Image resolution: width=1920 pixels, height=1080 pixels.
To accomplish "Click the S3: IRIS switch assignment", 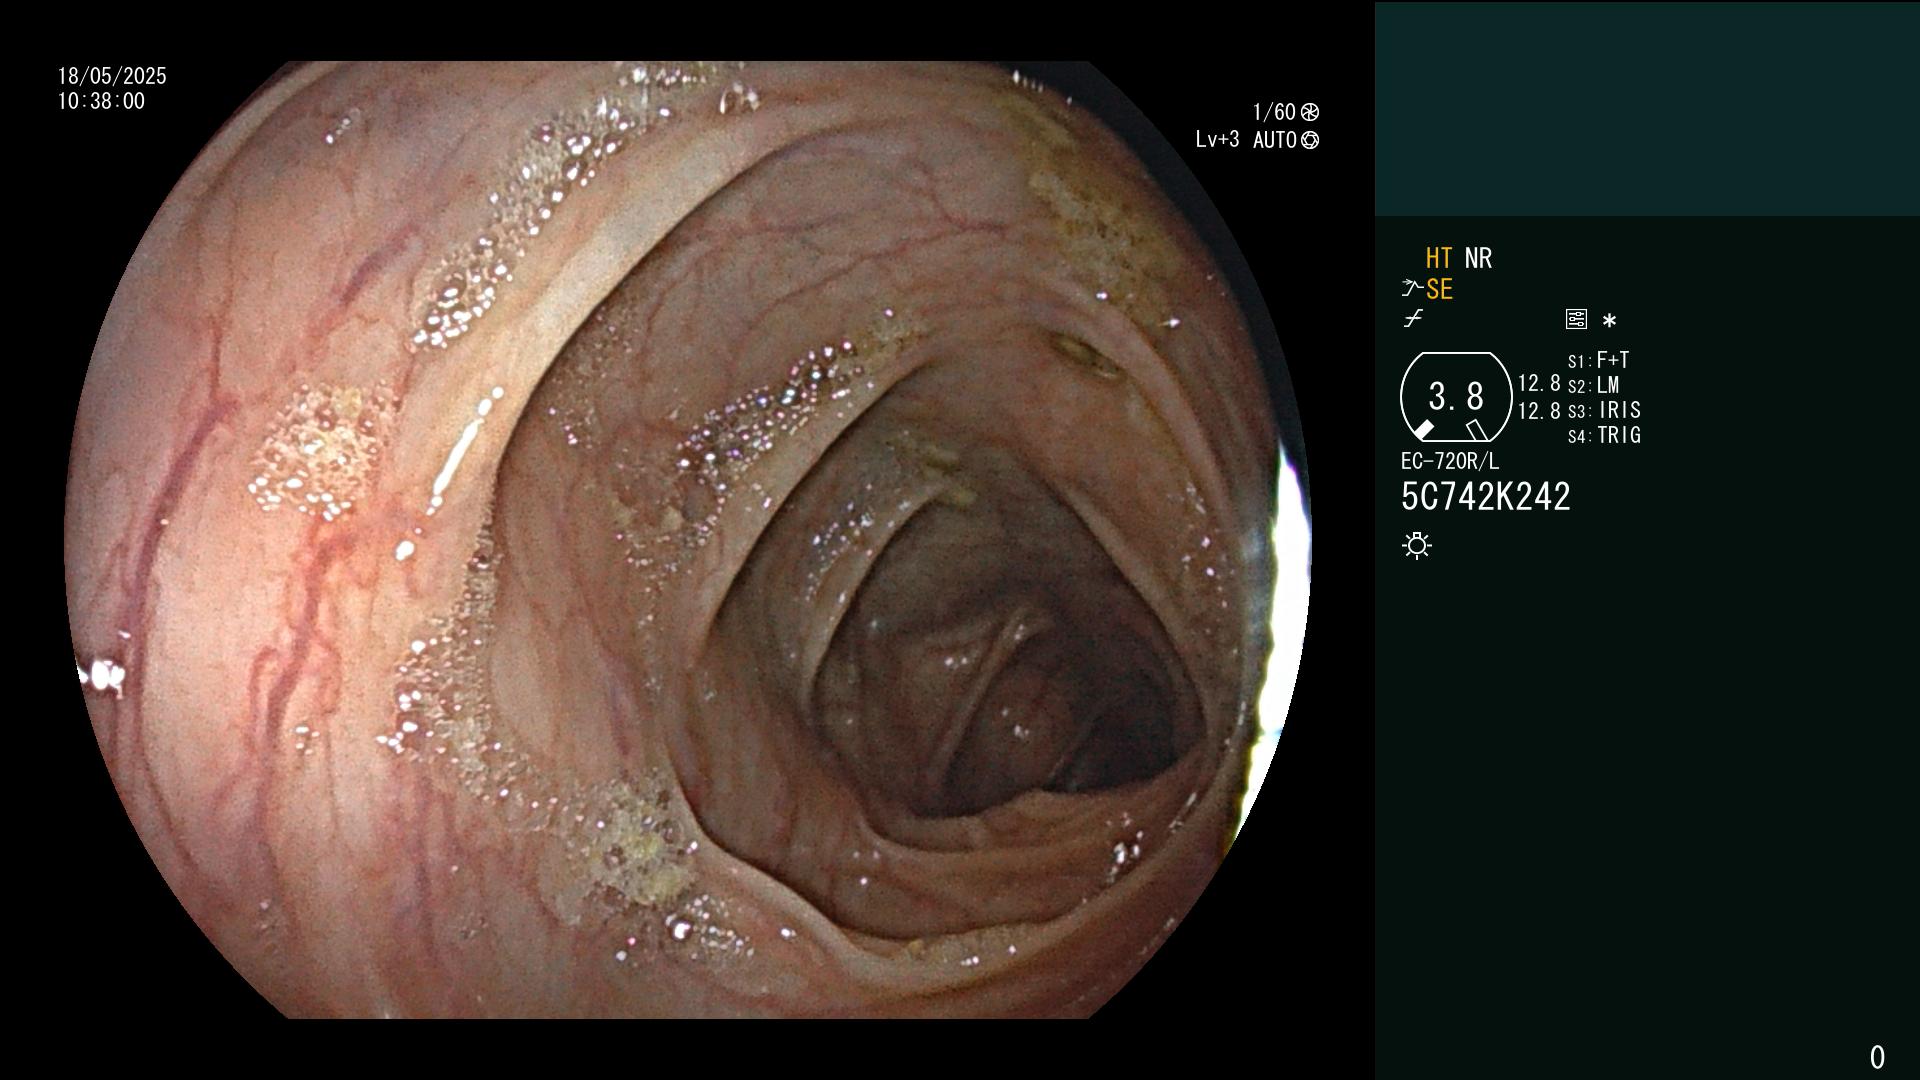I will (1604, 410).
